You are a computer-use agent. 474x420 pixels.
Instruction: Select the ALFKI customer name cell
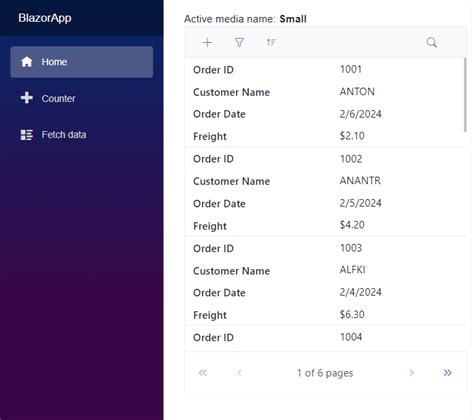tap(352, 270)
